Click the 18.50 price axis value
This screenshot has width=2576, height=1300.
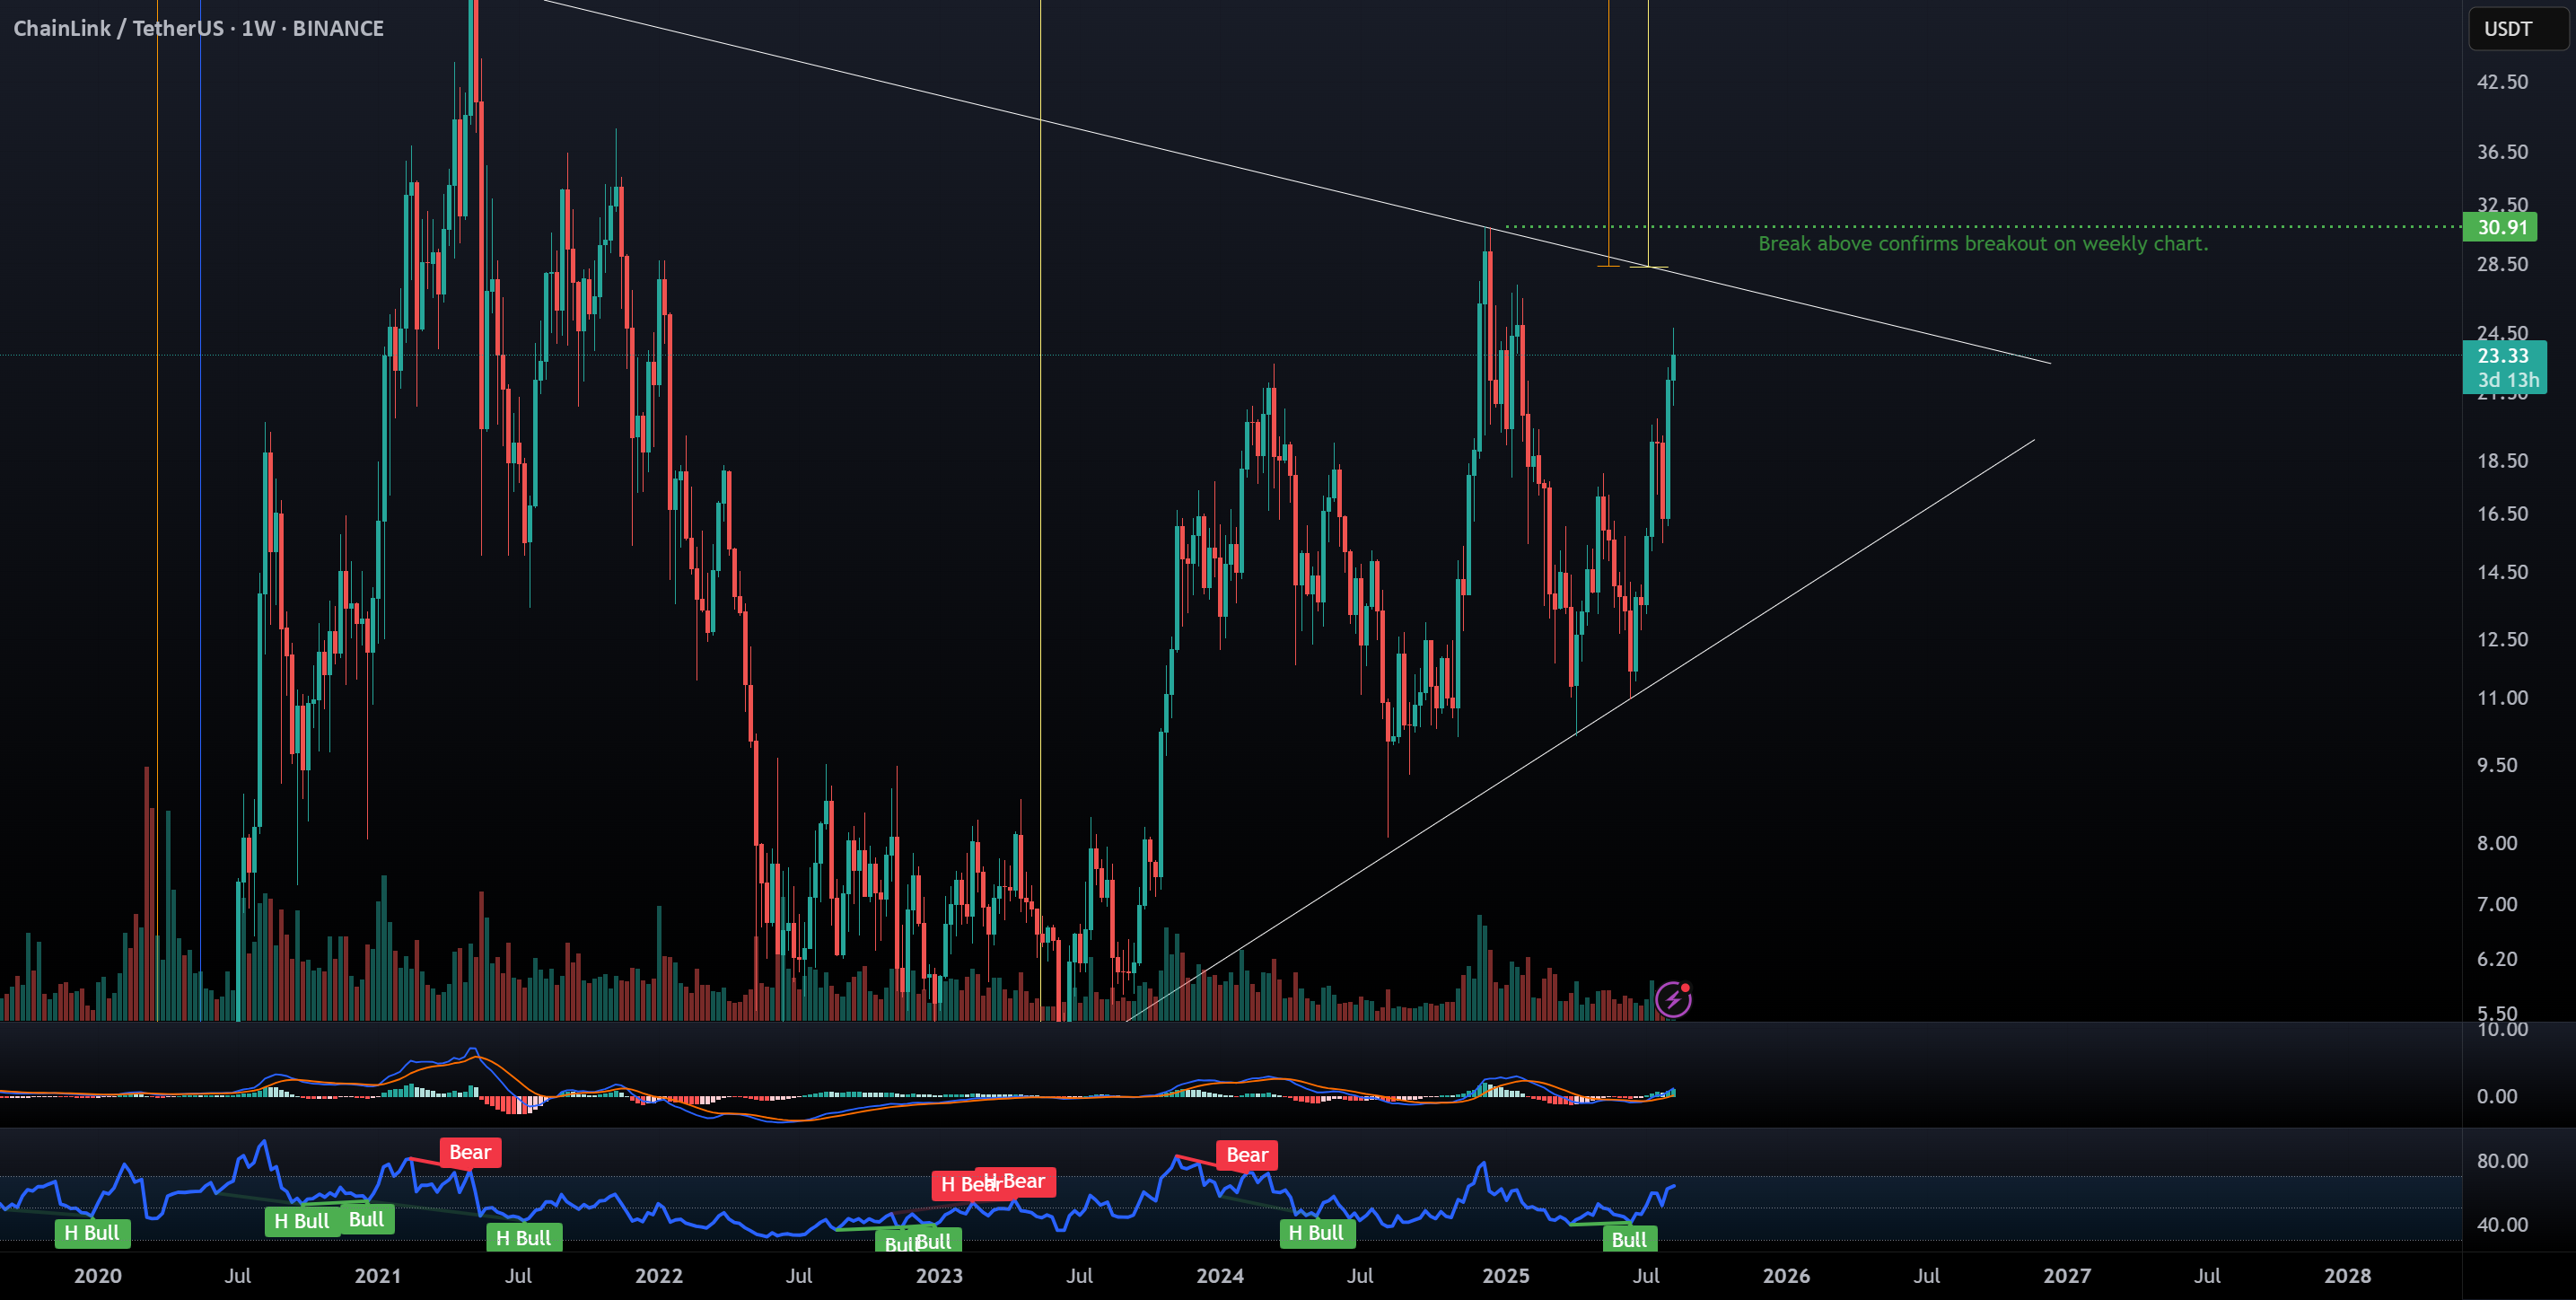pos(2502,461)
